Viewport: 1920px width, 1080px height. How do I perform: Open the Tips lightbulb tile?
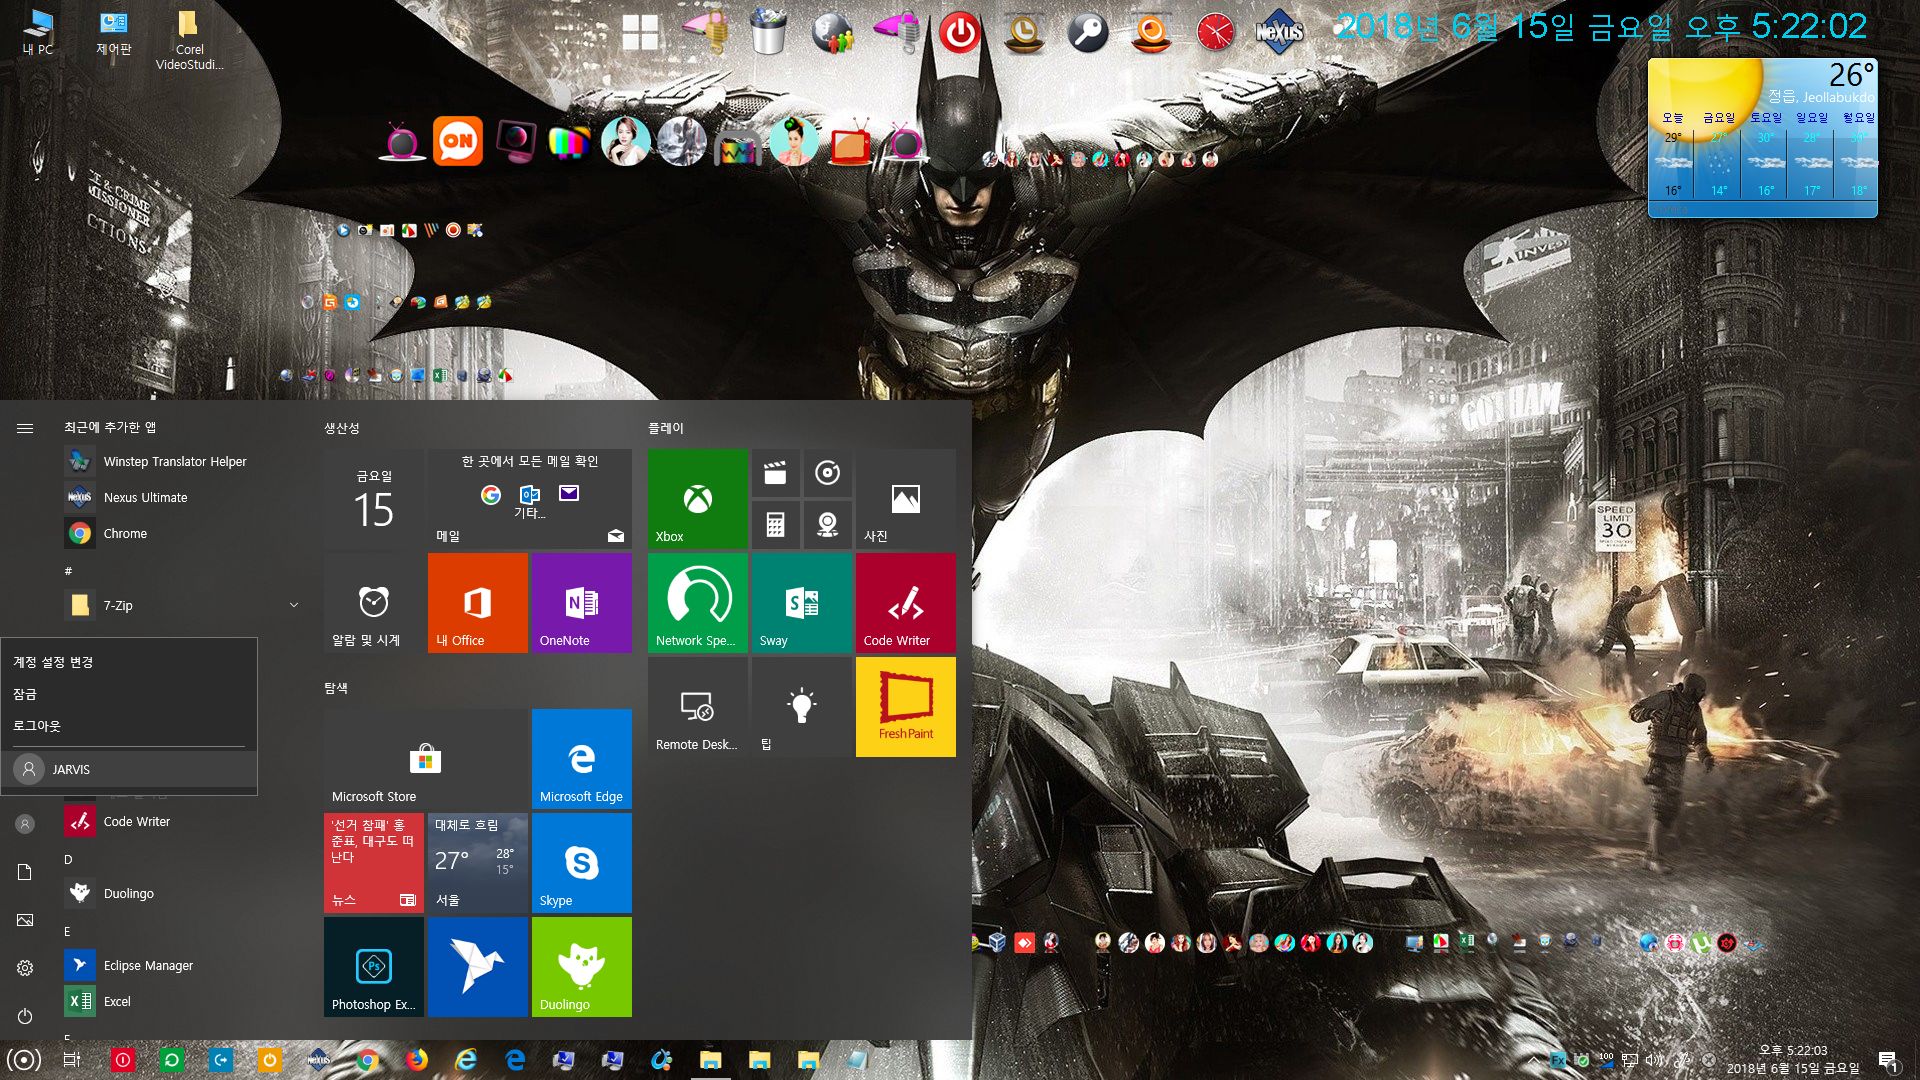pos(801,707)
